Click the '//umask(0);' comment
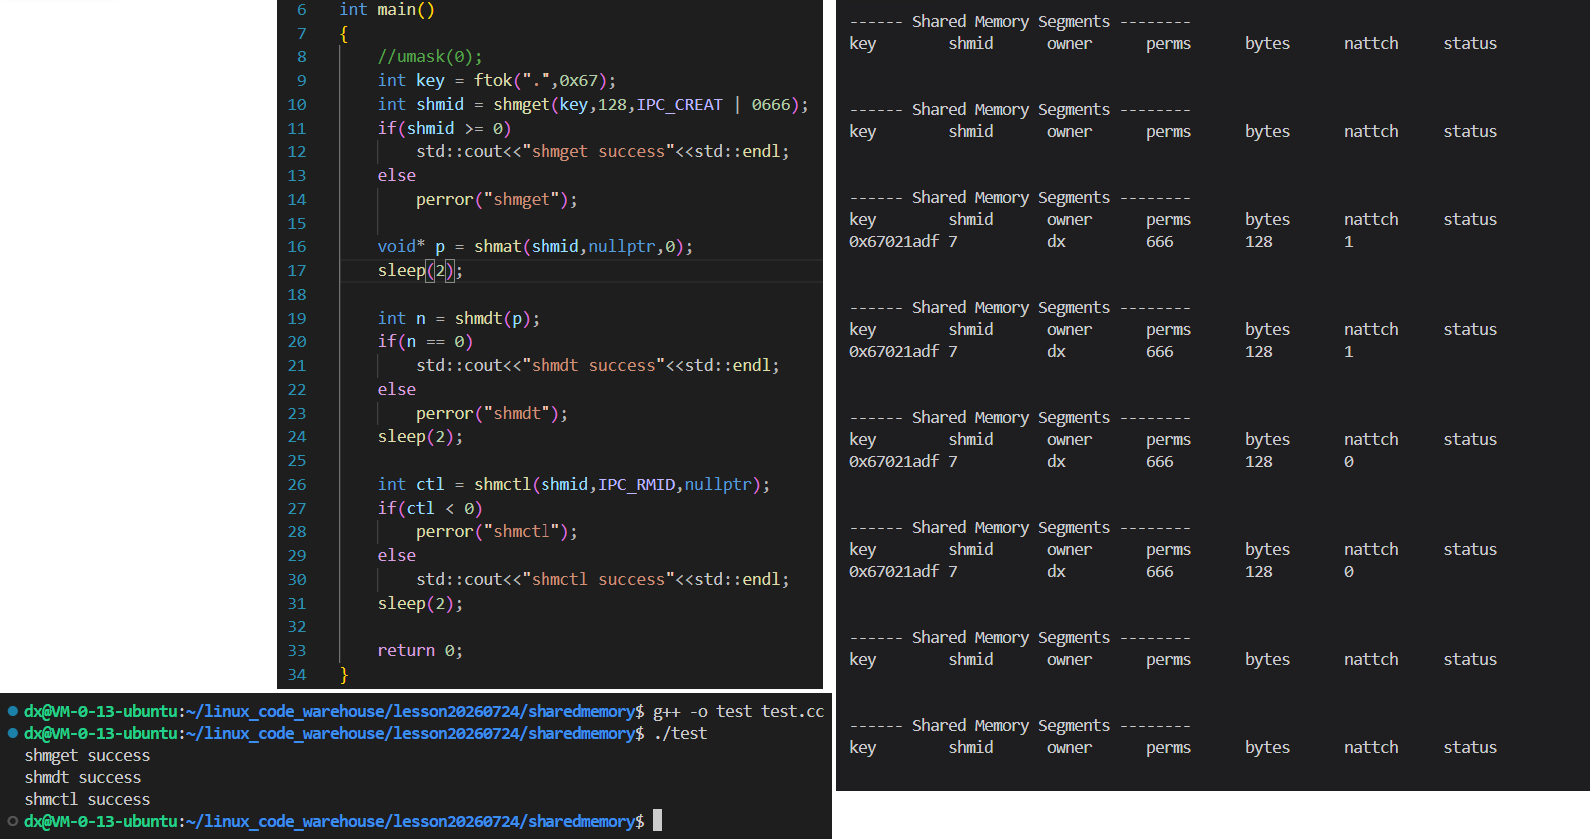The width and height of the screenshot is (1590, 839). coord(430,57)
